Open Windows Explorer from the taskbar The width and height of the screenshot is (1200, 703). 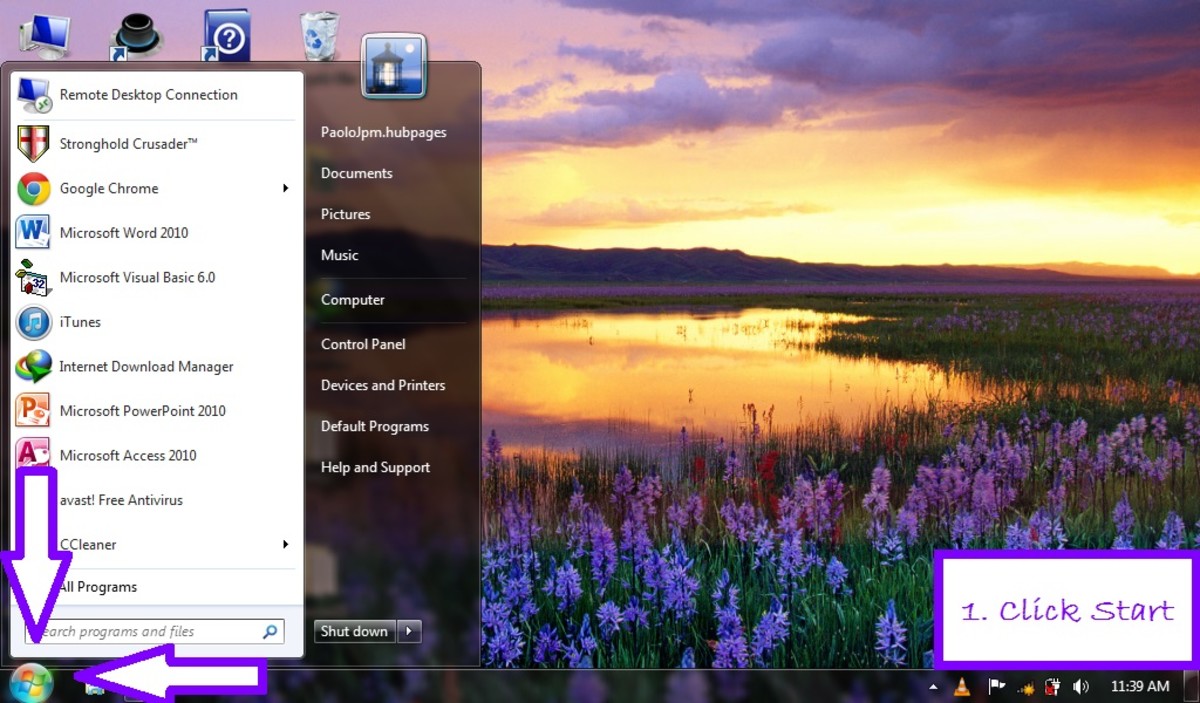pos(95,687)
